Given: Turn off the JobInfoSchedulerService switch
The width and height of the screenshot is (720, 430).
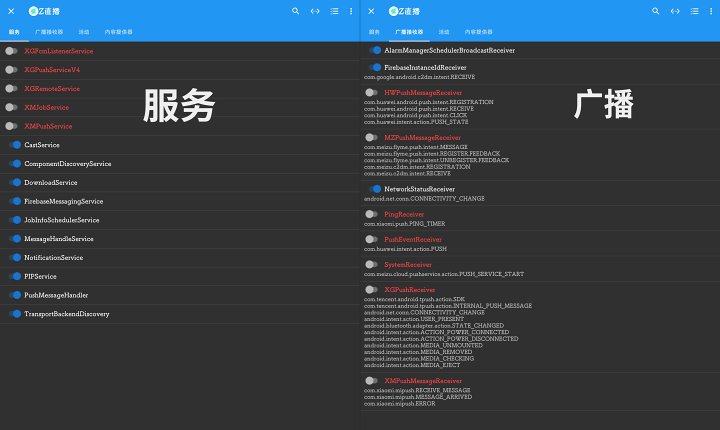Looking at the screenshot, I should point(15,220).
